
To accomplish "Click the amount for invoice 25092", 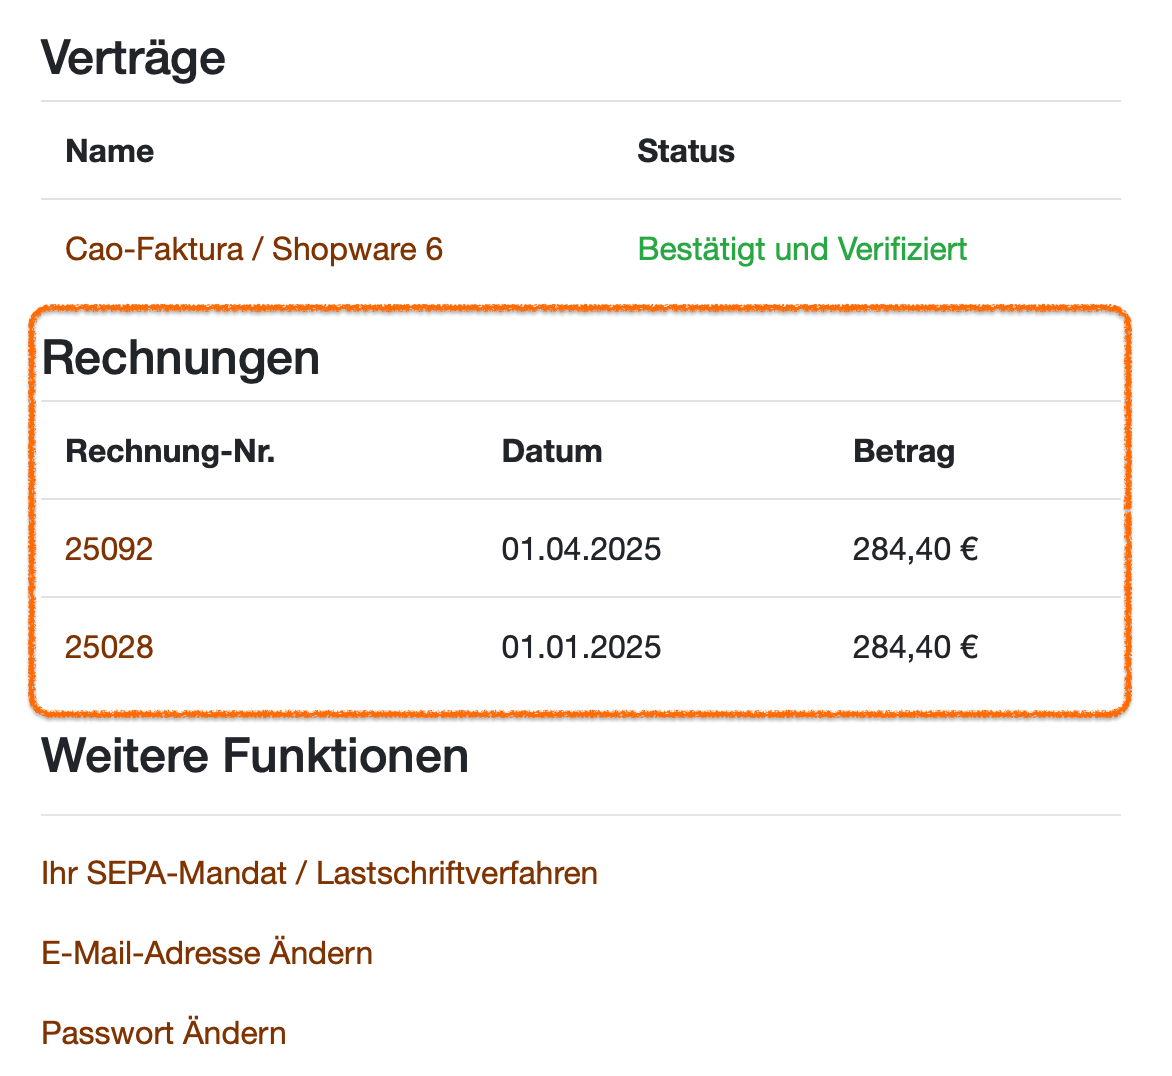I will click(915, 549).
